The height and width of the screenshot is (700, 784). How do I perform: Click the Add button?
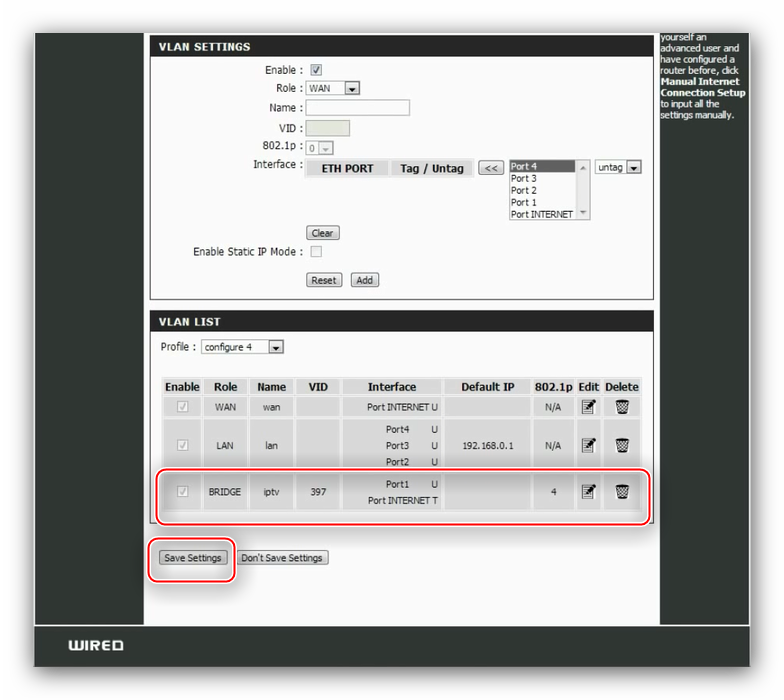coord(364,280)
